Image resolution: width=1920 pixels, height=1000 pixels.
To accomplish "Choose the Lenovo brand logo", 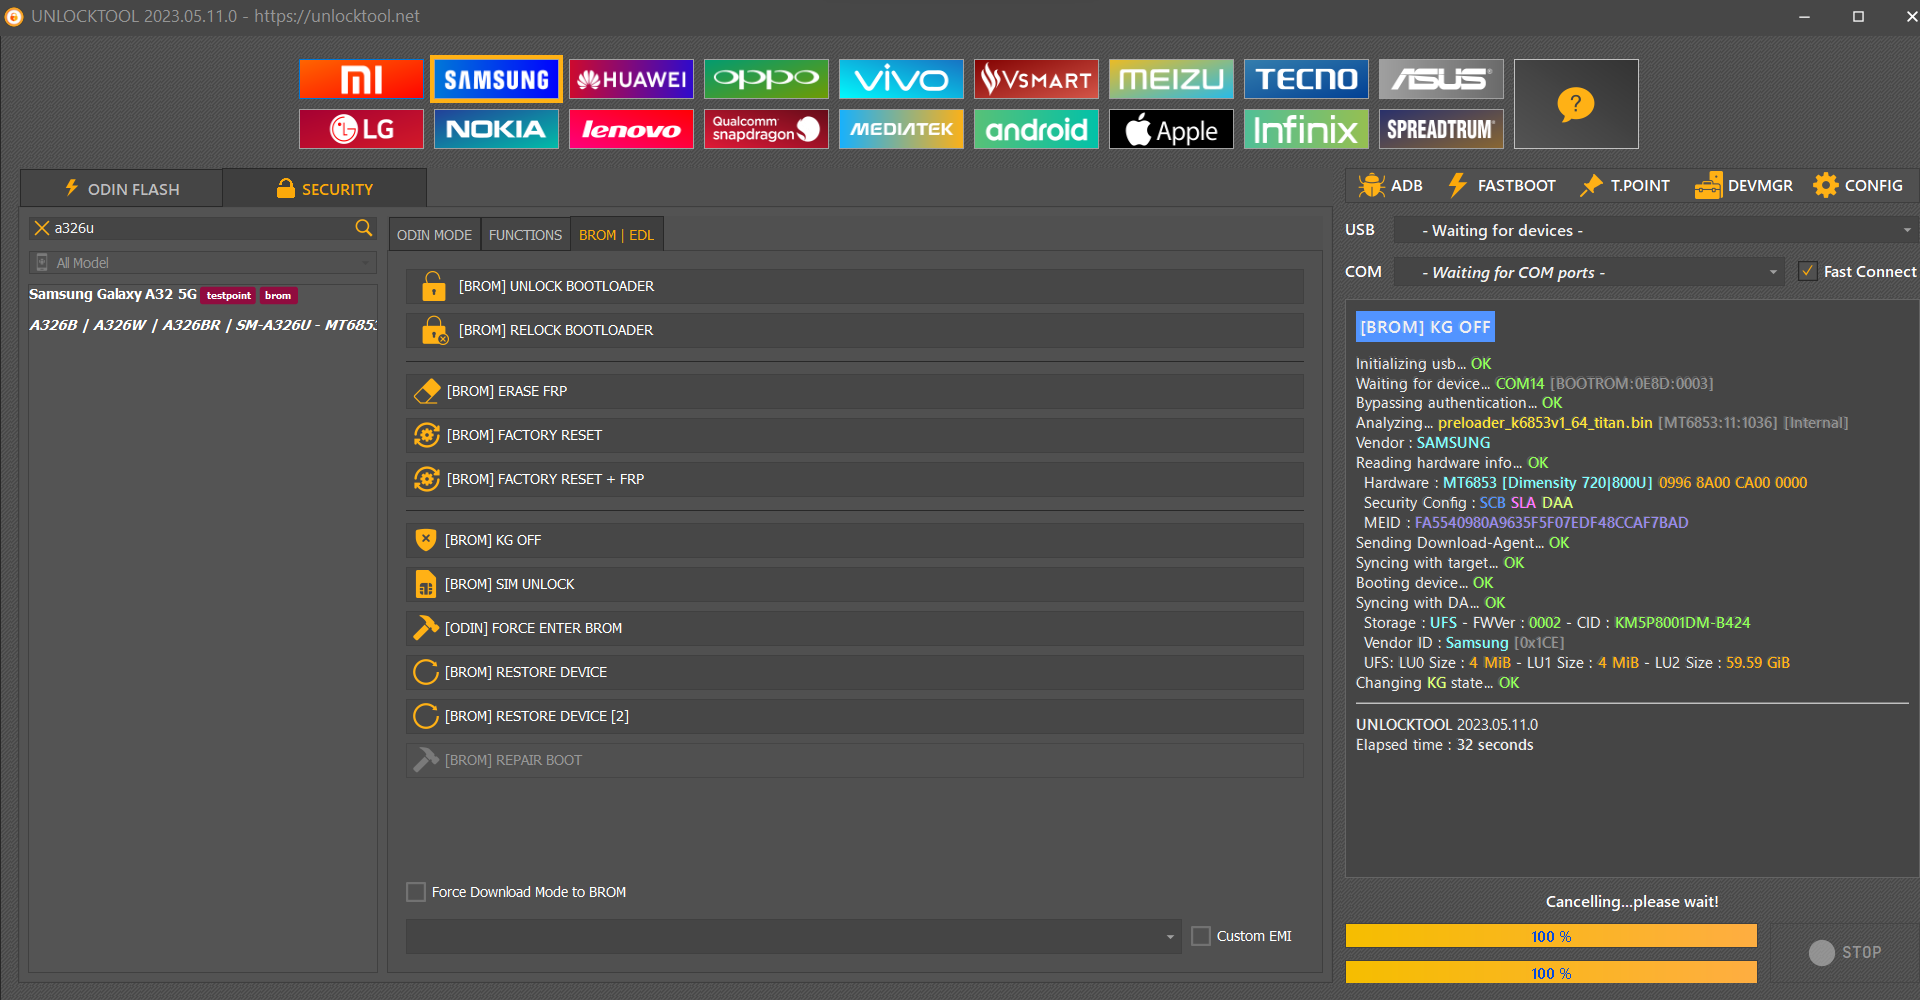I will tap(631, 129).
